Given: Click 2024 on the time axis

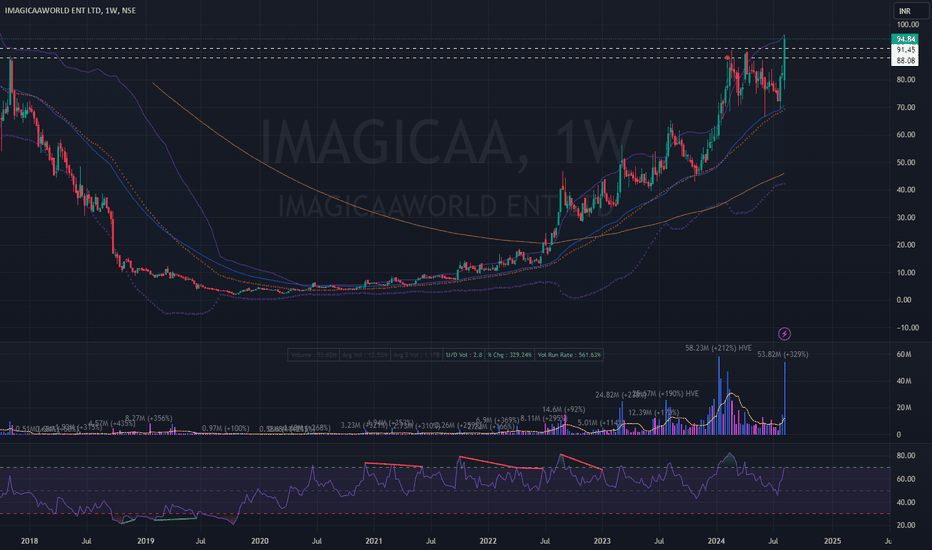Looking at the screenshot, I should 716,541.
